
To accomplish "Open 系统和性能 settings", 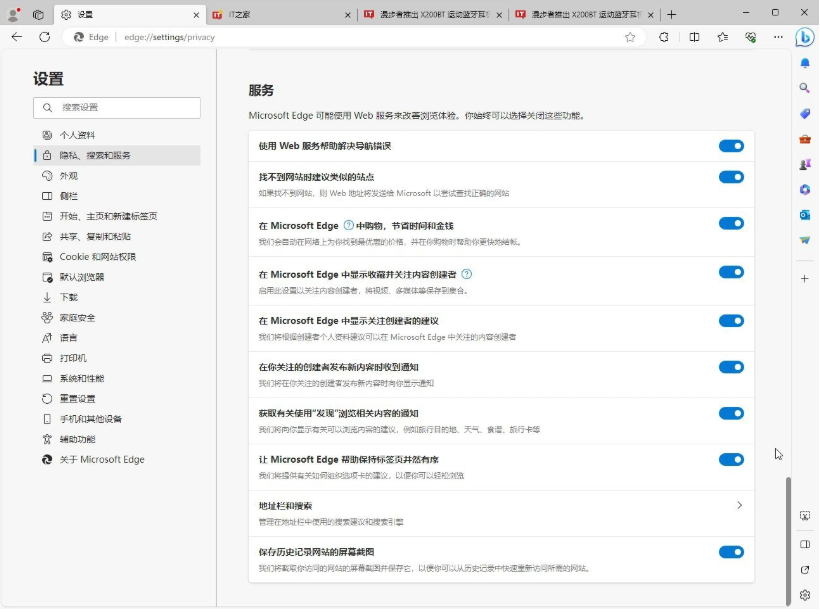I will (117, 378).
